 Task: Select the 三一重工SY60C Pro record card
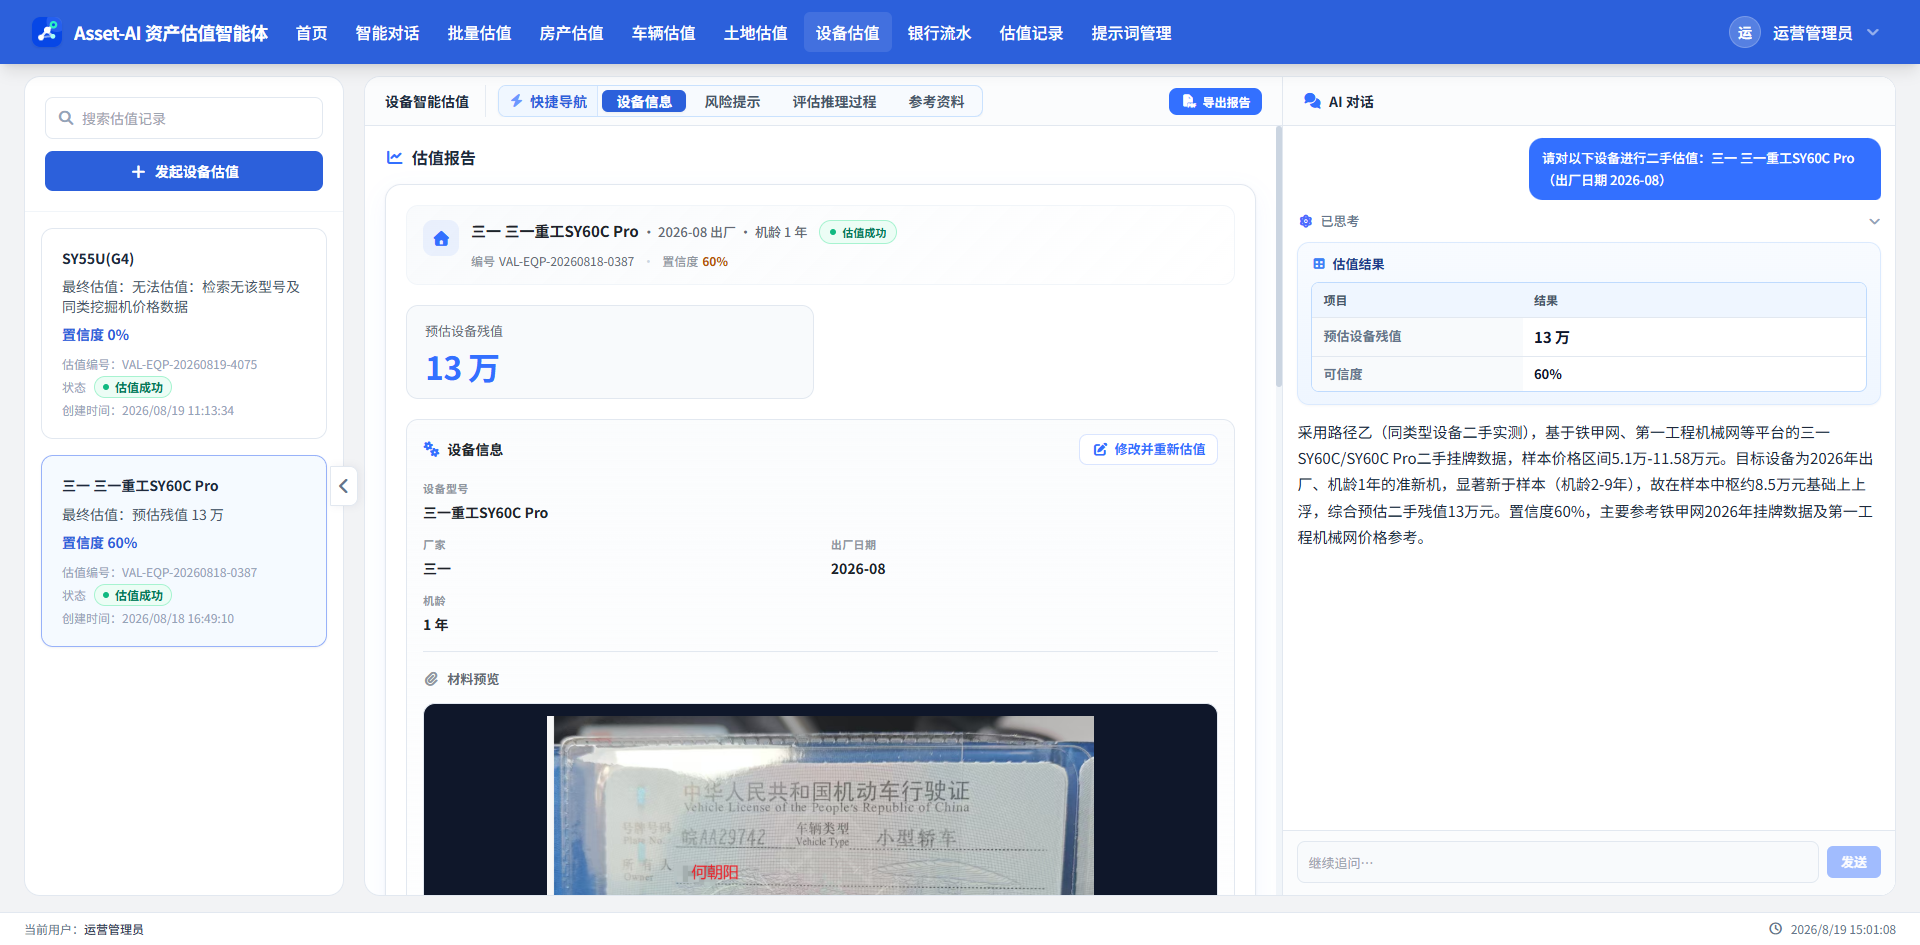pos(184,551)
